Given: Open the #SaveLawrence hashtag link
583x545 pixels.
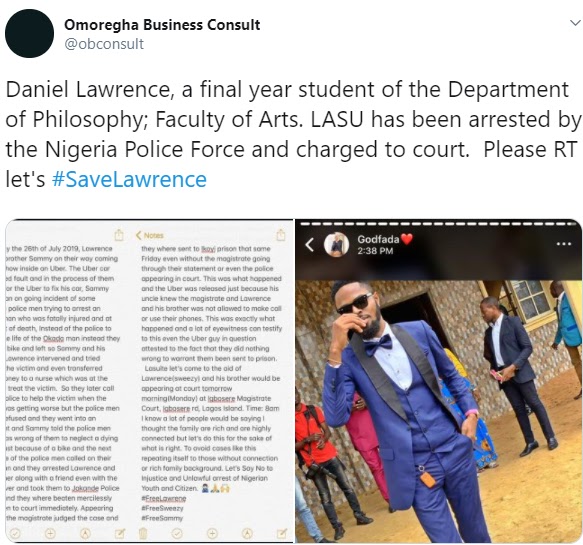Looking at the screenshot, I should coord(129,179).
